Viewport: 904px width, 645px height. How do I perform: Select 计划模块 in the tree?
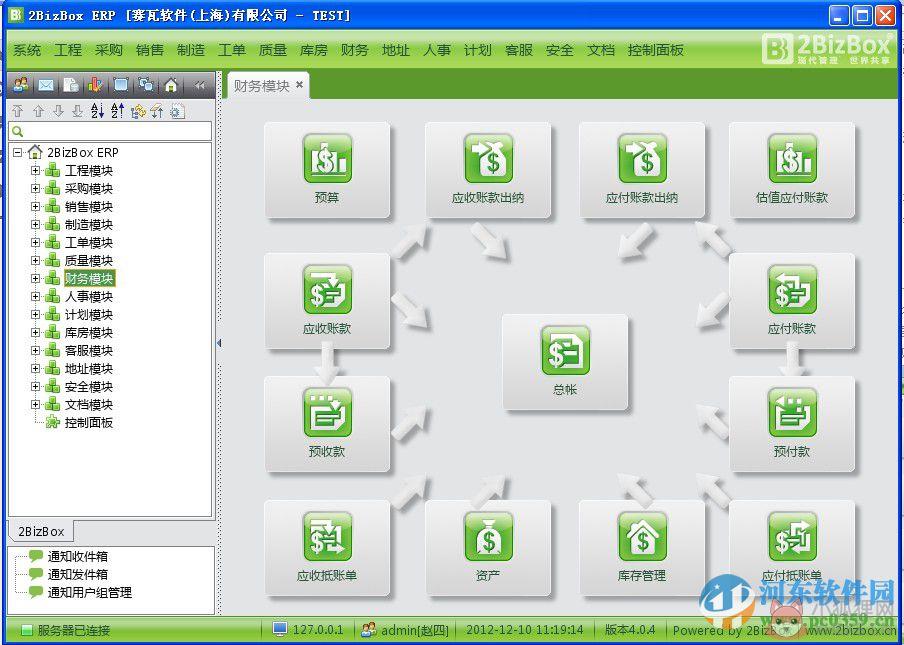point(88,315)
